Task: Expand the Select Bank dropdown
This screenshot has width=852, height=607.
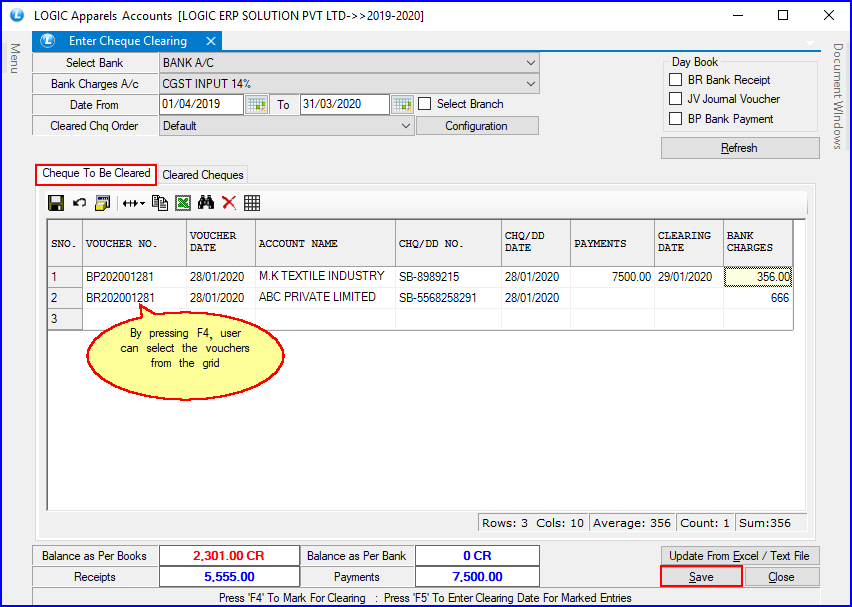Action: [x=531, y=63]
